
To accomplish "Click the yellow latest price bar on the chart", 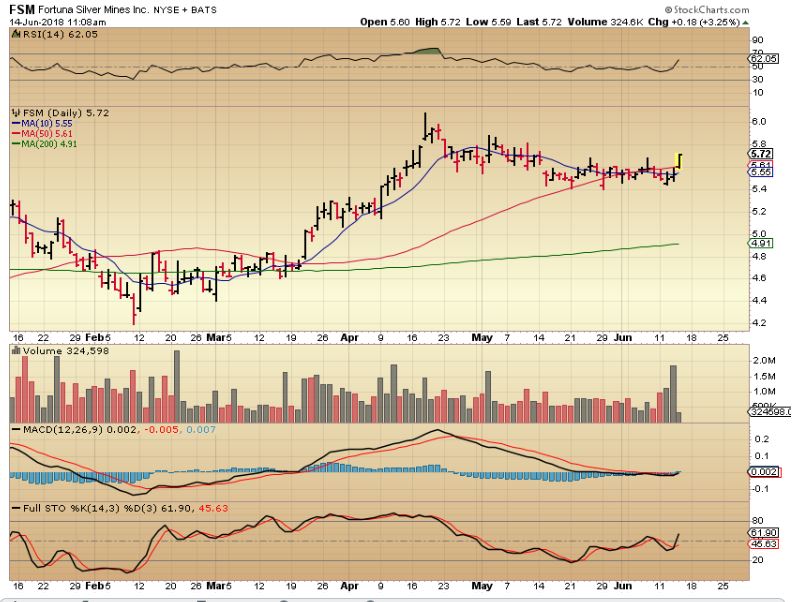I will (x=679, y=161).
